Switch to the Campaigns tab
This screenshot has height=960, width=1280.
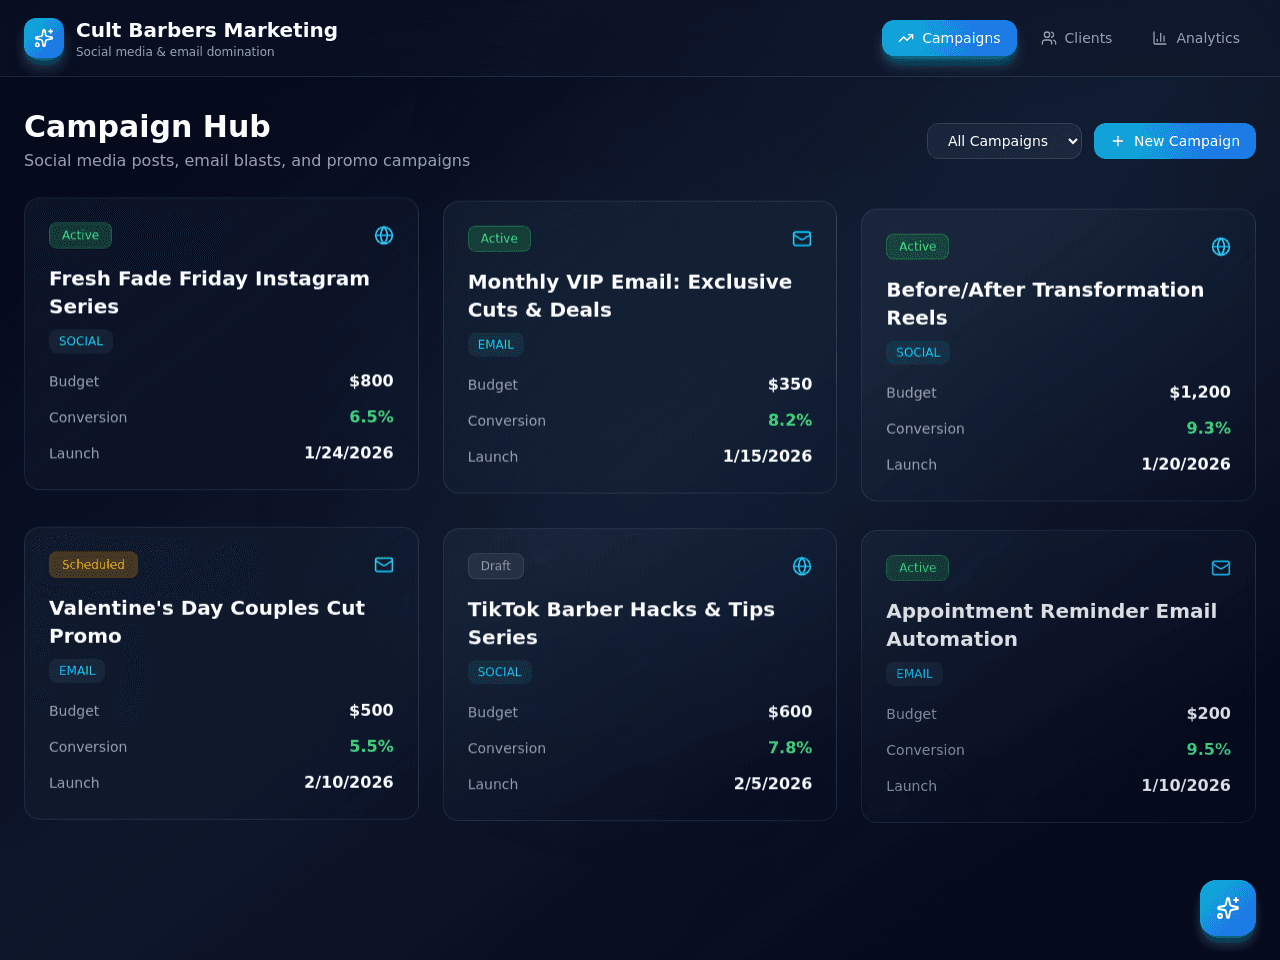949,38
